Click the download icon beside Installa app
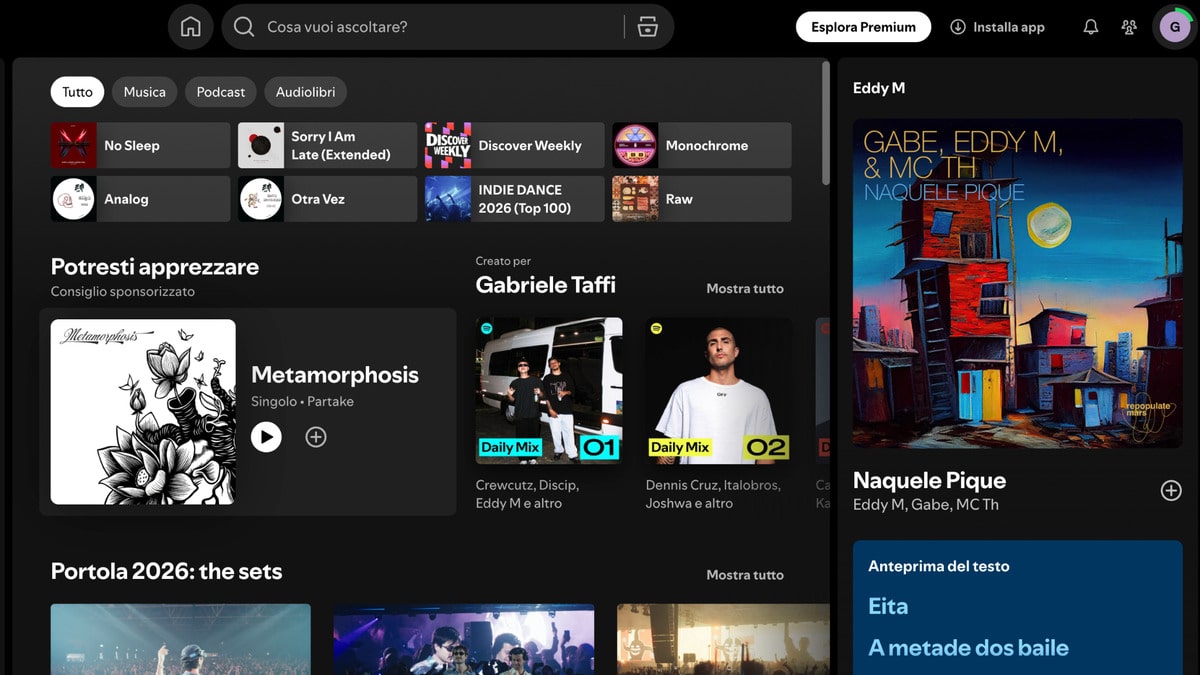 [x=958, y=27]
